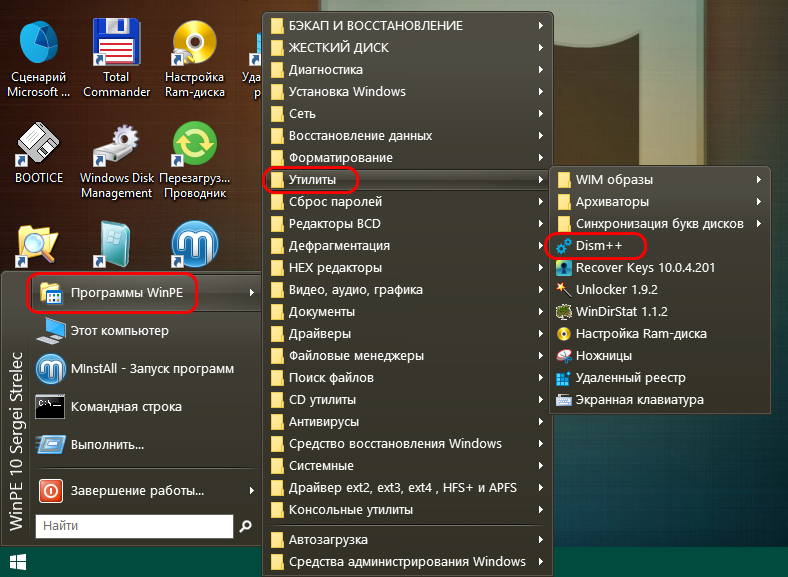The image size is (788, 577).
Task: Open Диагностика folder
Action: click(408, 70)
